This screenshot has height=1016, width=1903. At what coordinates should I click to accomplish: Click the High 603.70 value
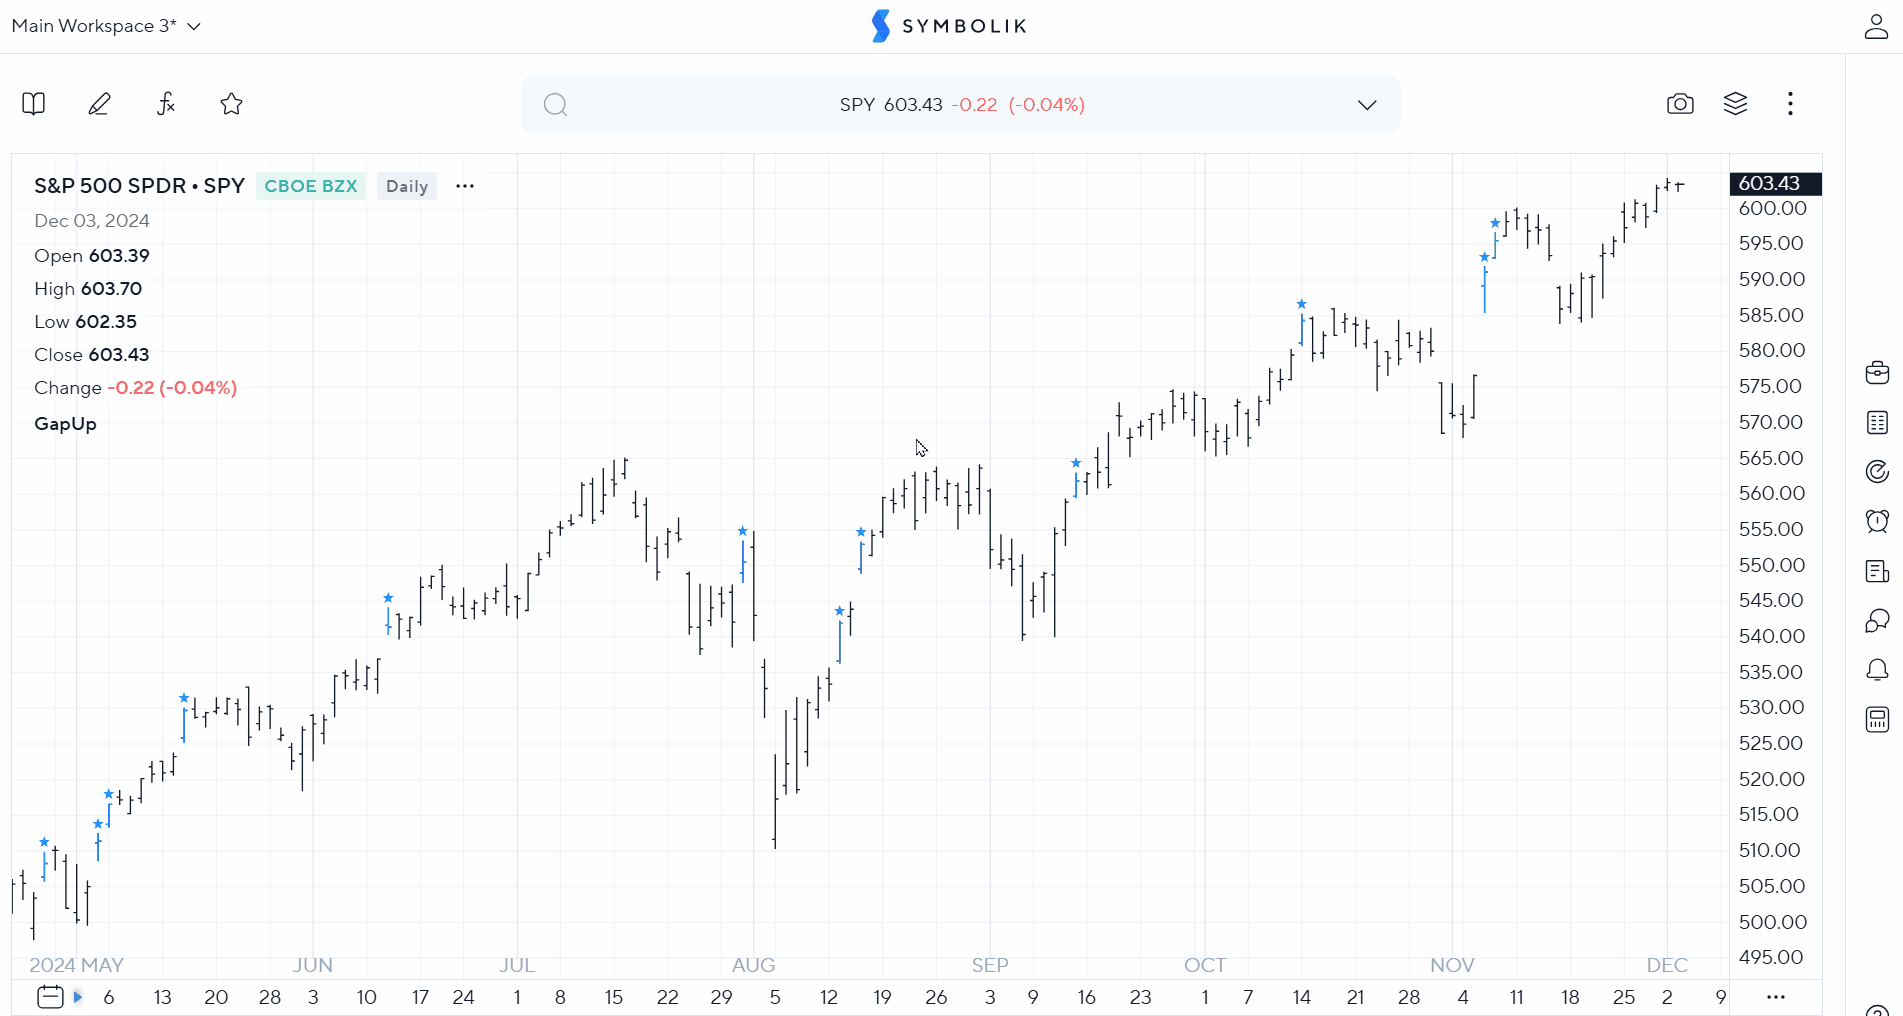111,289
